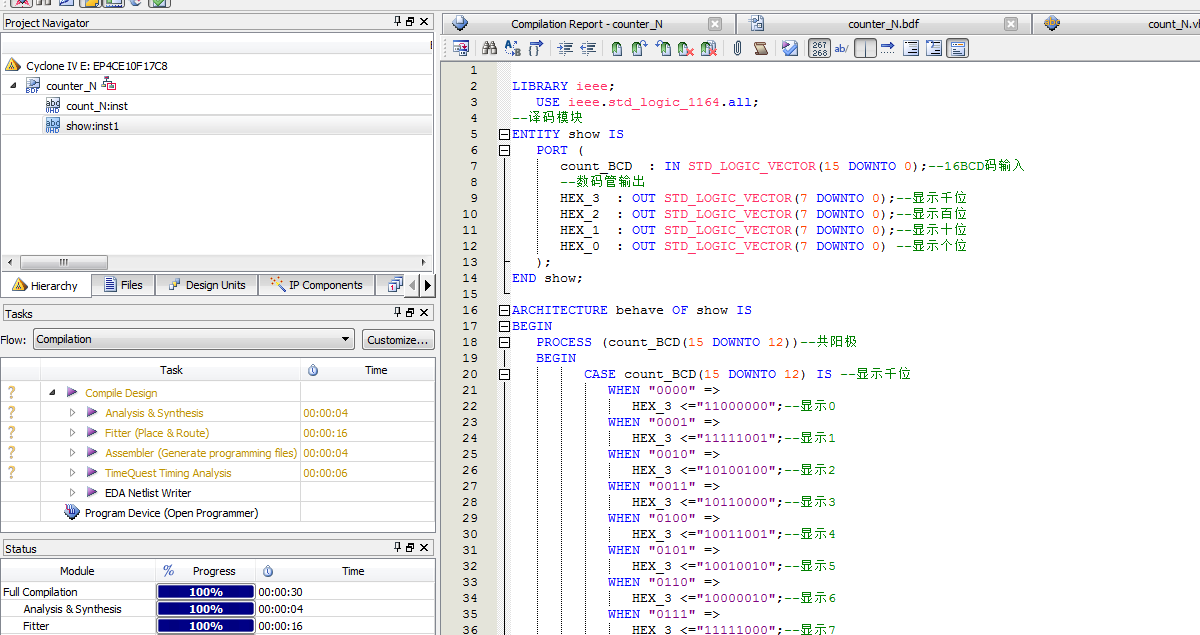Jump to next bookmark
The height and width of the screenshot is (635, 1200).
(639, 47)
